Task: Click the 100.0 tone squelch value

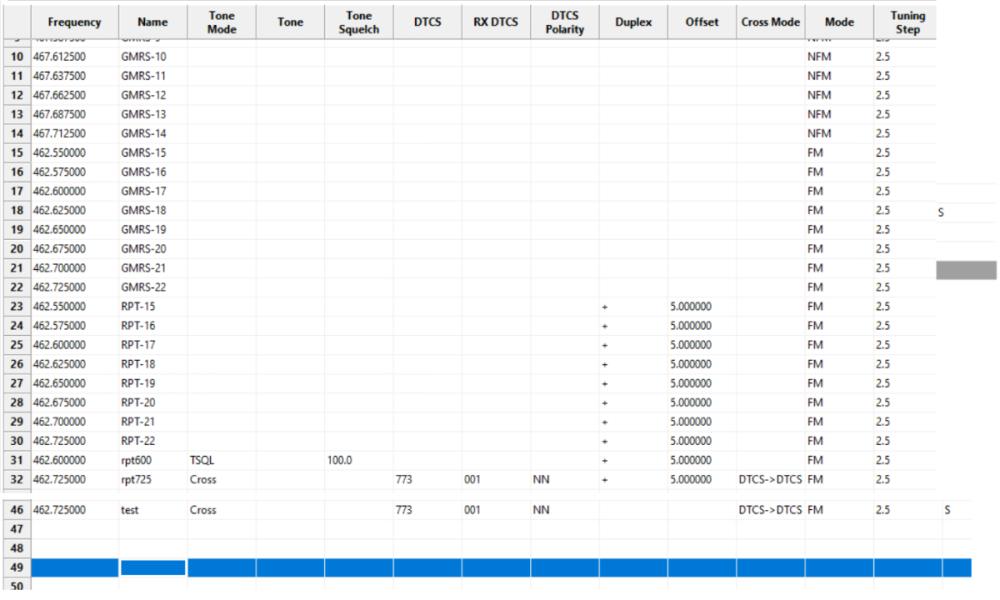Action: pyautogui.click(x=358, y=460)
